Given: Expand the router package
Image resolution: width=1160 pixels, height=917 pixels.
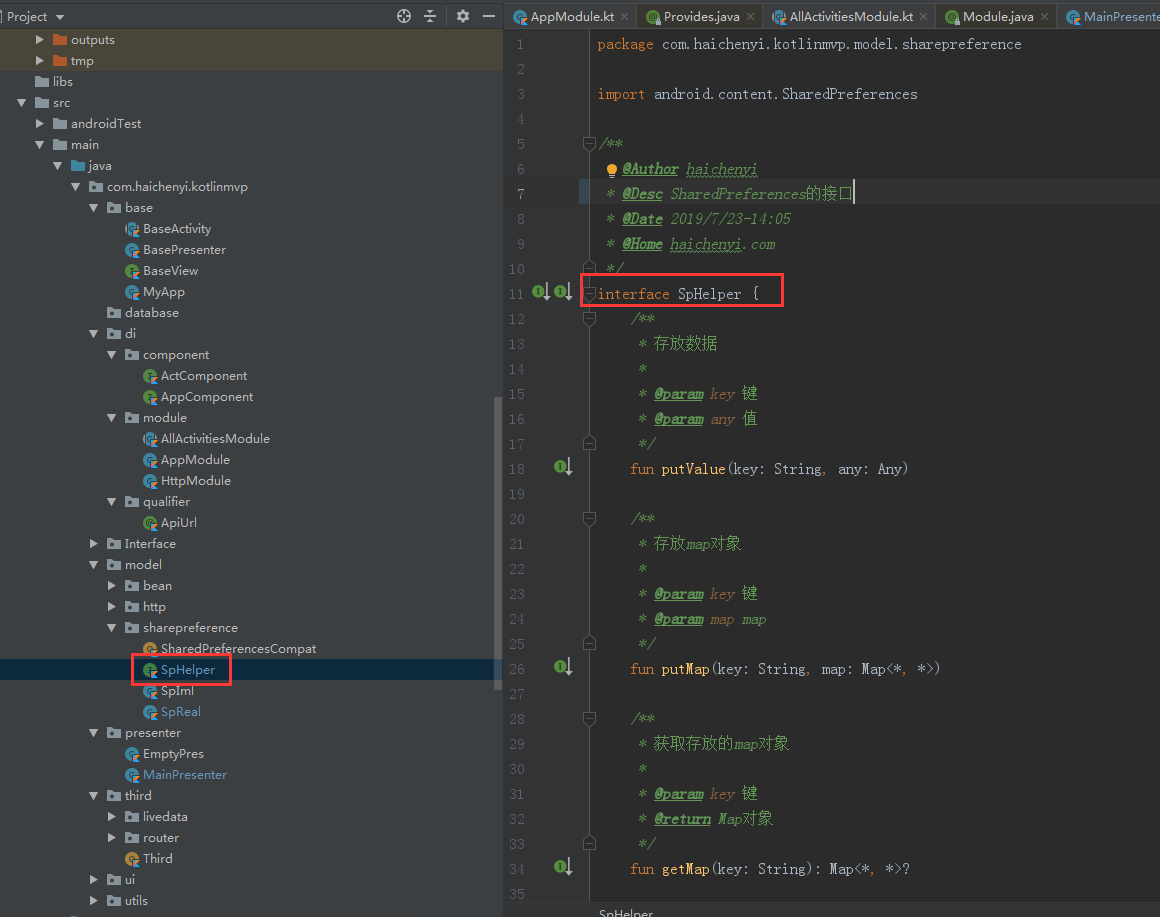Looking at the screenshot, I should (112, 838).
